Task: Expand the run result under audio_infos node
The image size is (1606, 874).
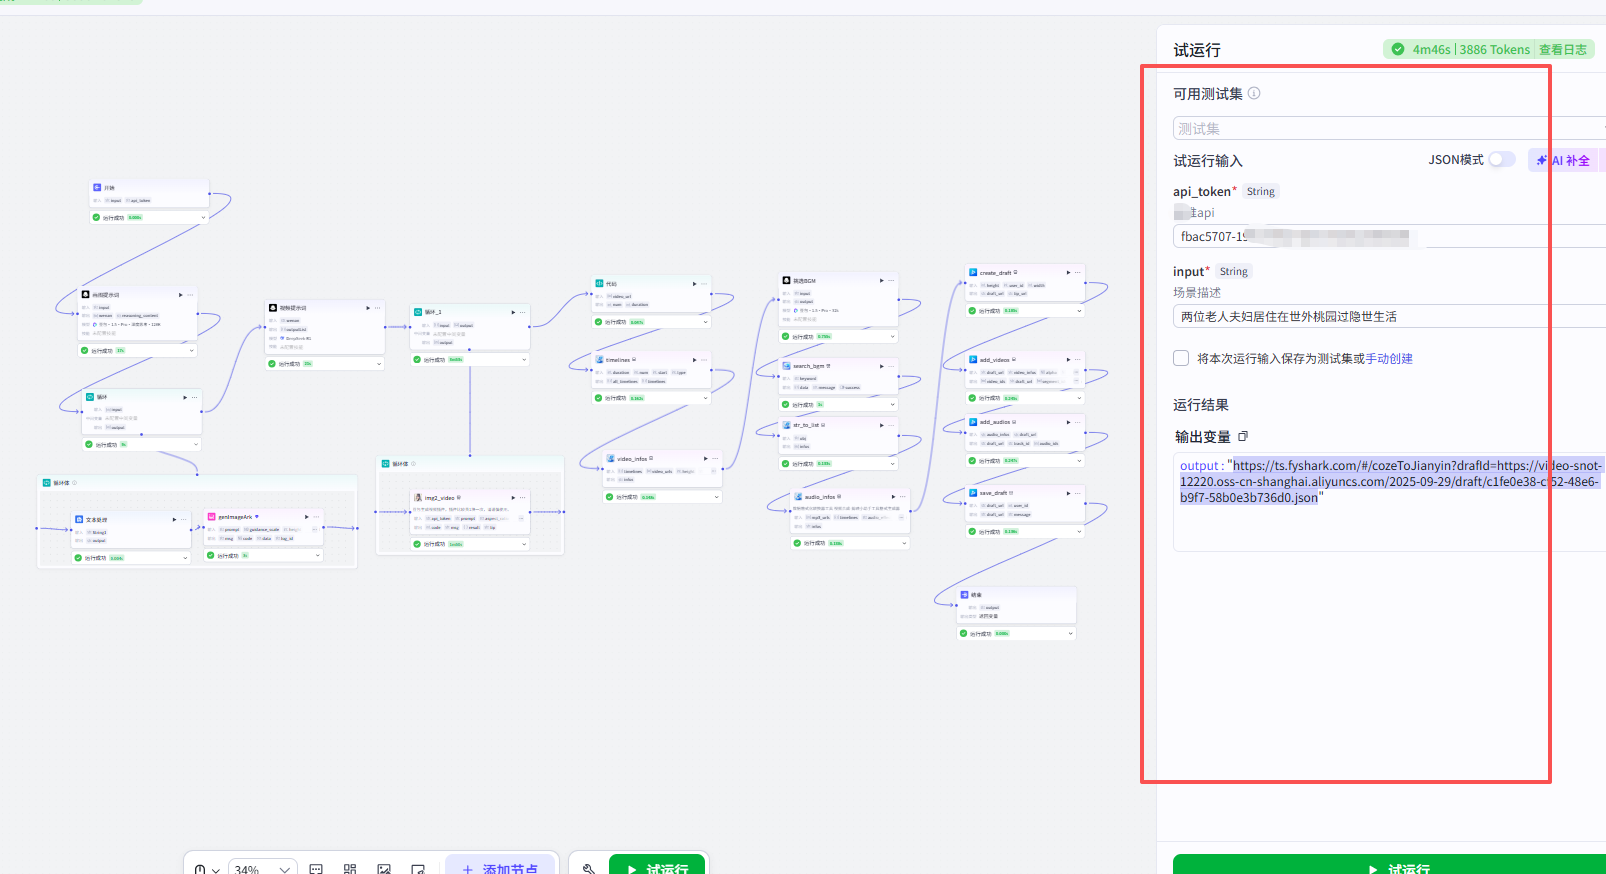Action: pos(904,543)
